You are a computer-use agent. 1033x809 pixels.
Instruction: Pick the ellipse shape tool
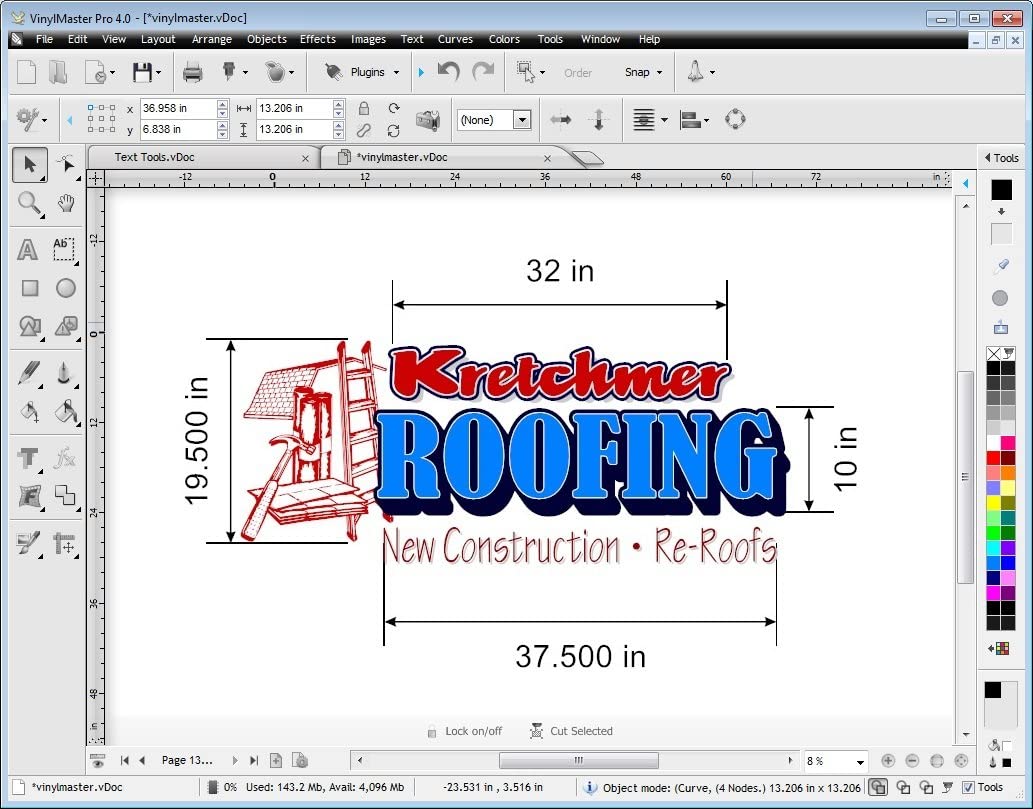[64, 288]
